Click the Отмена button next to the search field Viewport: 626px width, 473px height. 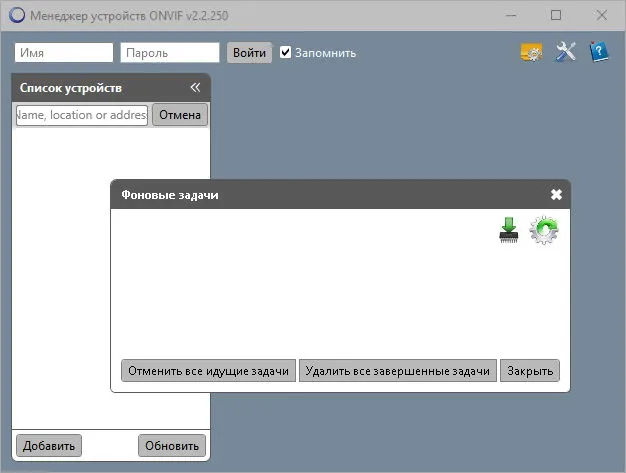point(180,115)
